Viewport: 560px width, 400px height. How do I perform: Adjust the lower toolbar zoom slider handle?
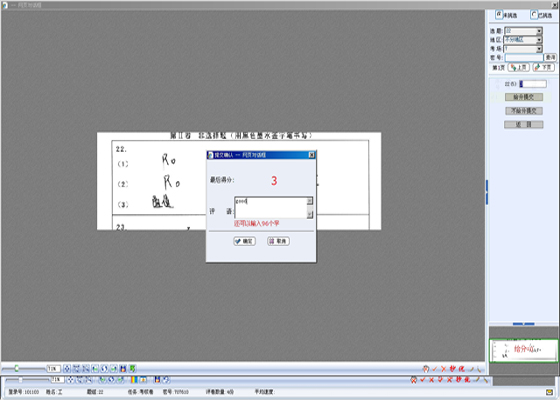coord(20,379)
